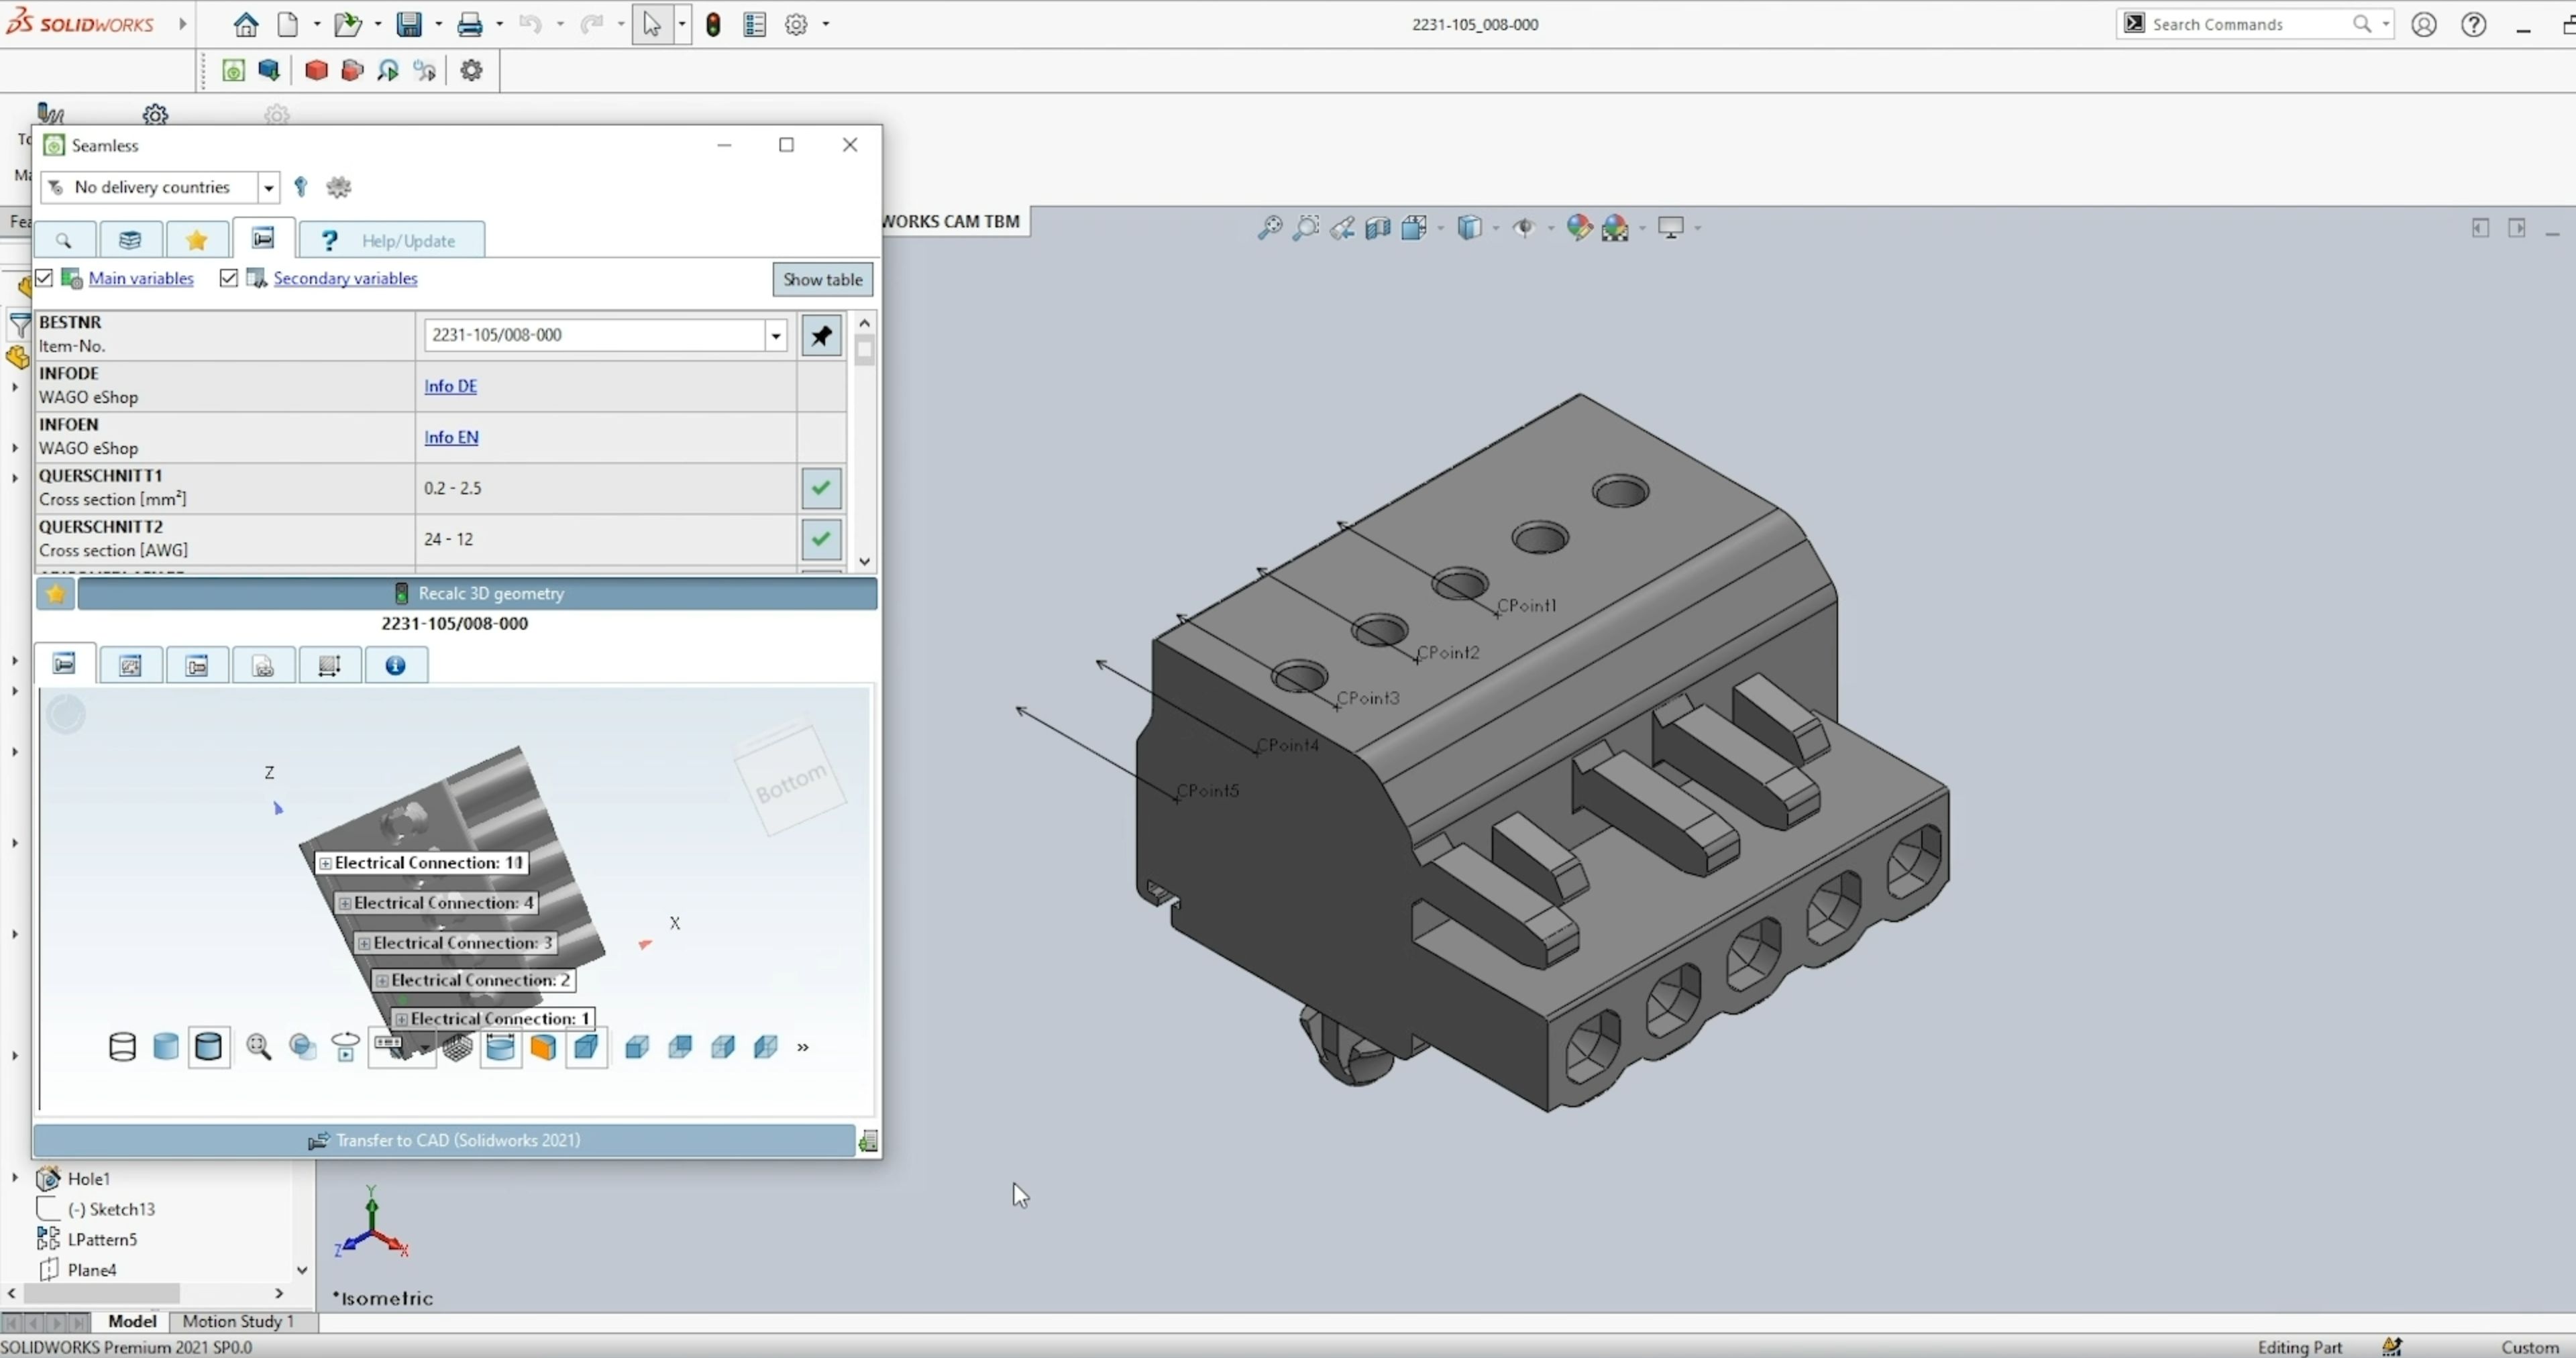Screen dimensions: 2576x1358
Task: Click the dark gear icon in the add-in toolbar
Action: click(472, 70)
